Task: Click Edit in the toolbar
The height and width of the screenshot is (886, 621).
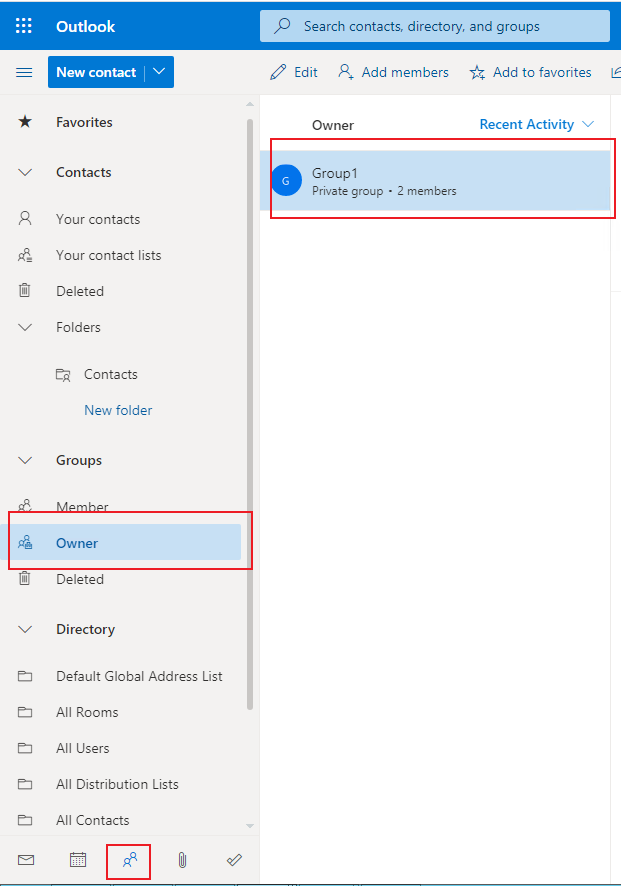Action: click(x=294, y=72)
